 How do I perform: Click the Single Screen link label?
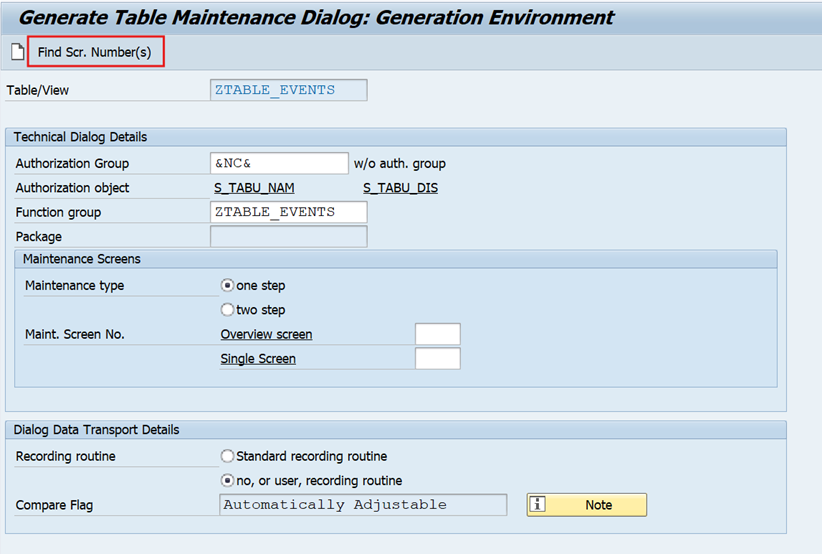[x=258, y=359]
